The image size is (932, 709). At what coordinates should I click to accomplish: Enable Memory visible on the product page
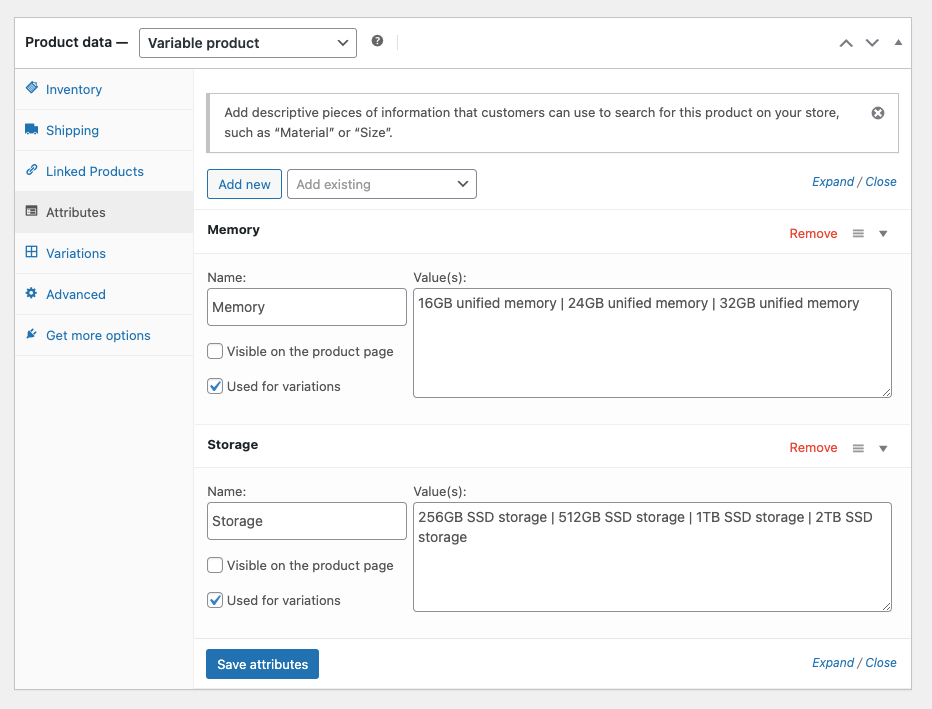coord(215,351)
